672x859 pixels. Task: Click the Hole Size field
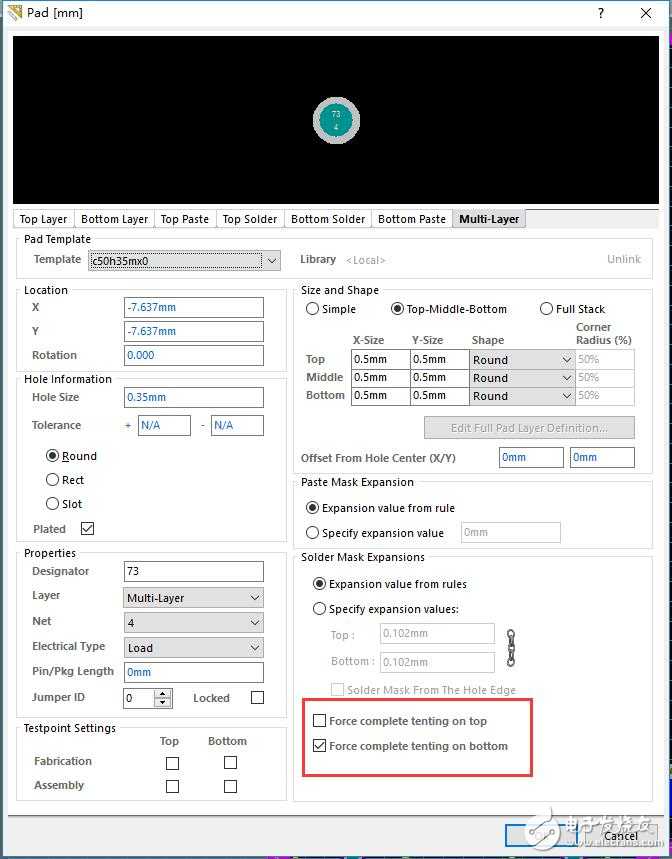pyautogui.click(x=193, y=397)
